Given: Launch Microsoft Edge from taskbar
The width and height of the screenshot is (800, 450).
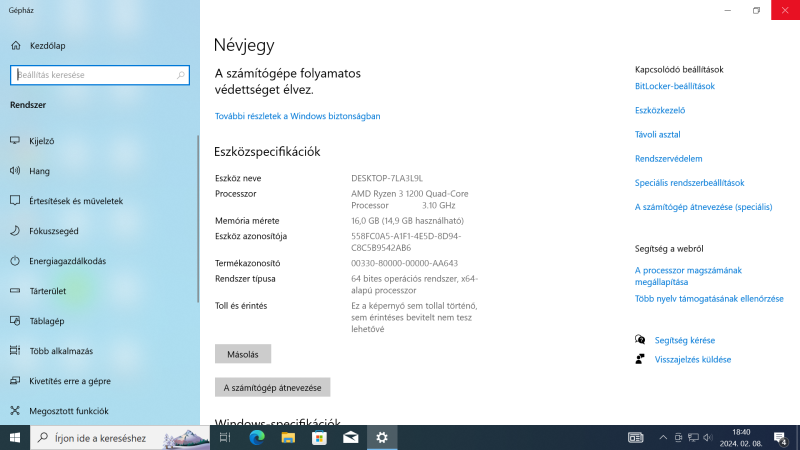Looking at the screenshot, I should pos(257,438).
